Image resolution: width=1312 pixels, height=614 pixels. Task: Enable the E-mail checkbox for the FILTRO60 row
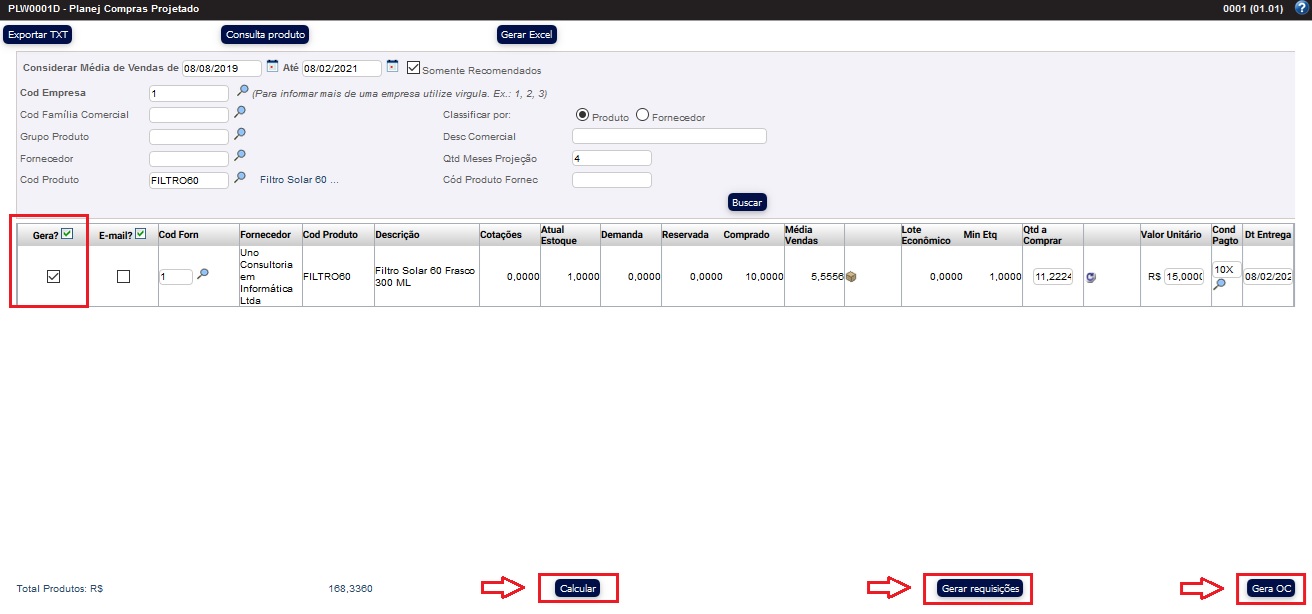pos(123,276)
